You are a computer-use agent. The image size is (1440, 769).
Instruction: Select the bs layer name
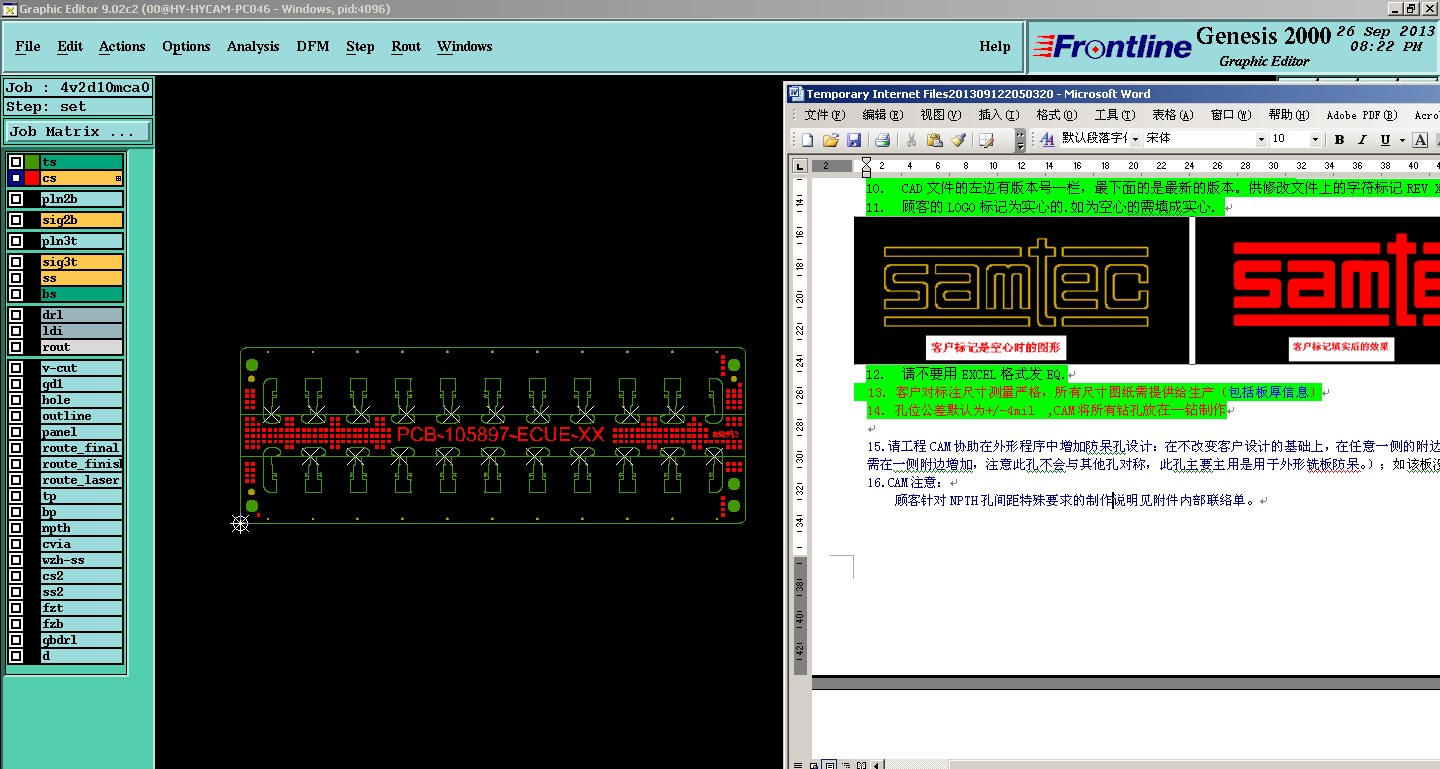pos(82,294)
